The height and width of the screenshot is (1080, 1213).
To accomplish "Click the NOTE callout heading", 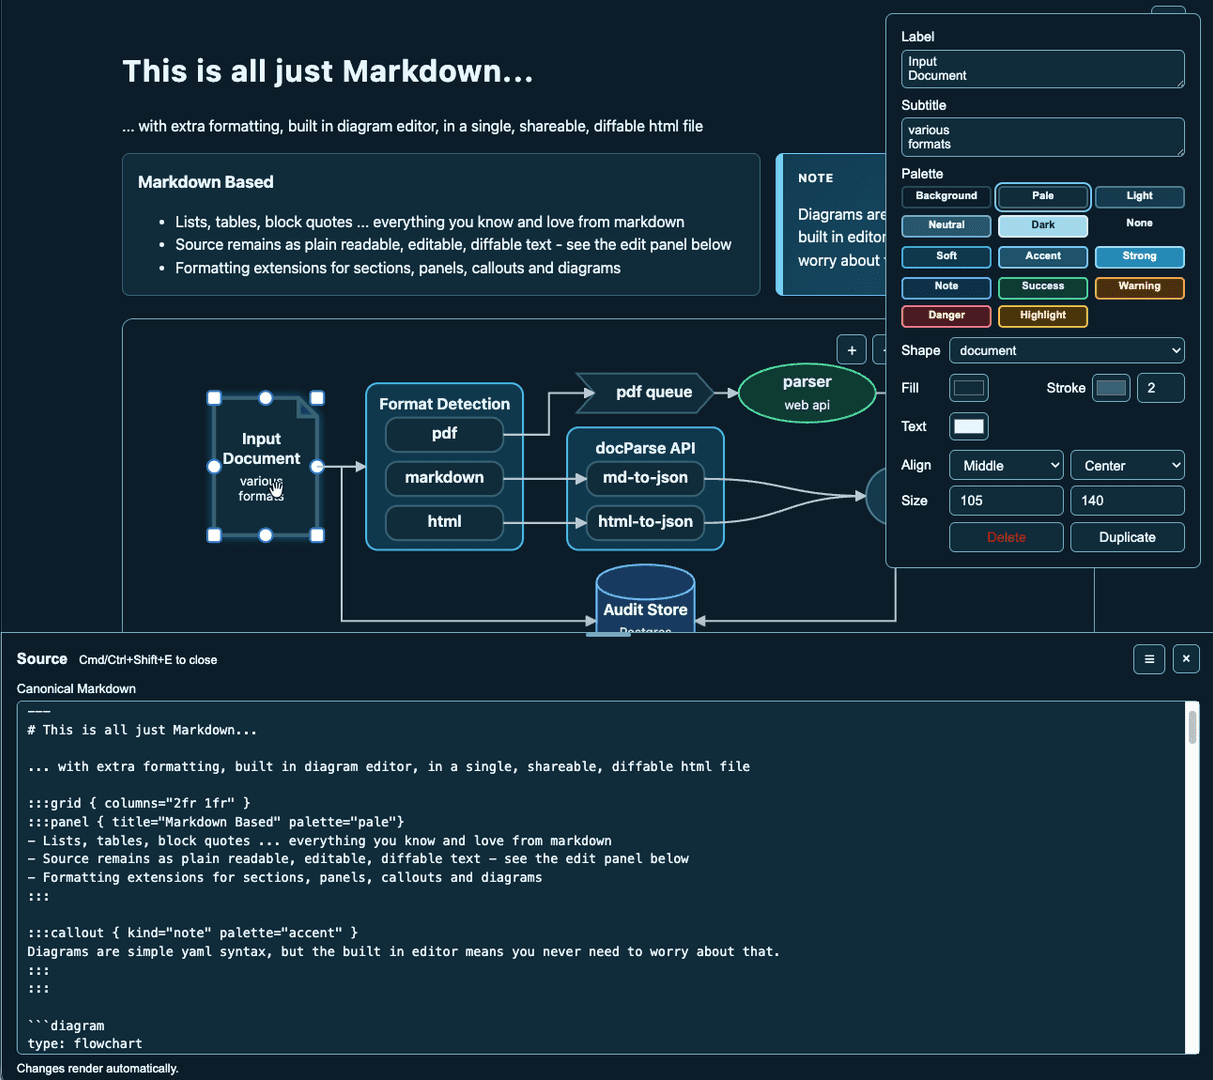I will [816, 178].
